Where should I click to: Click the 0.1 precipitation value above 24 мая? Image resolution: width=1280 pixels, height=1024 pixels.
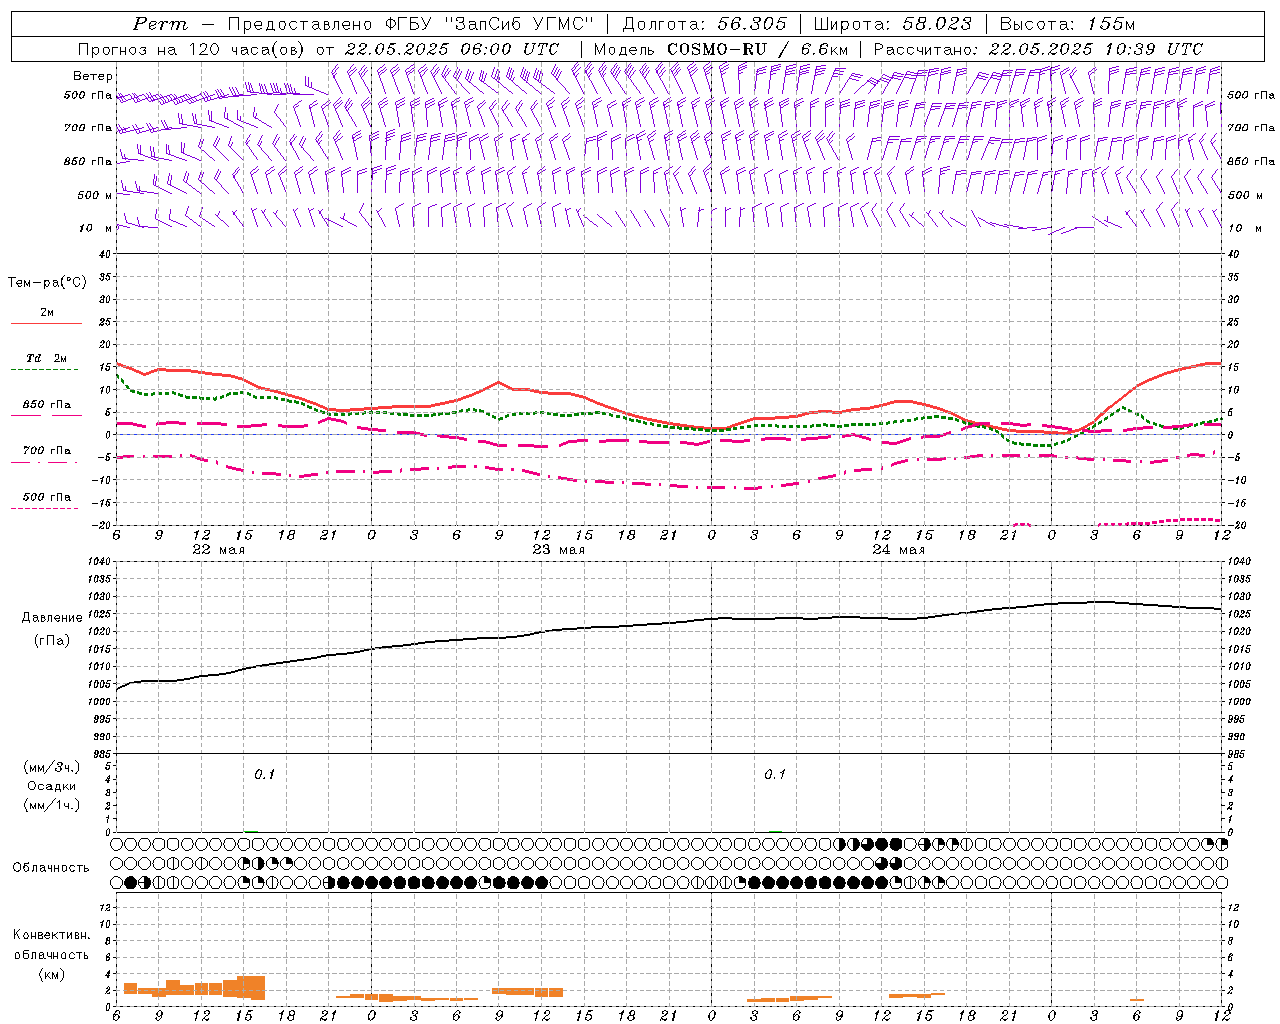[x=775, y=775]
